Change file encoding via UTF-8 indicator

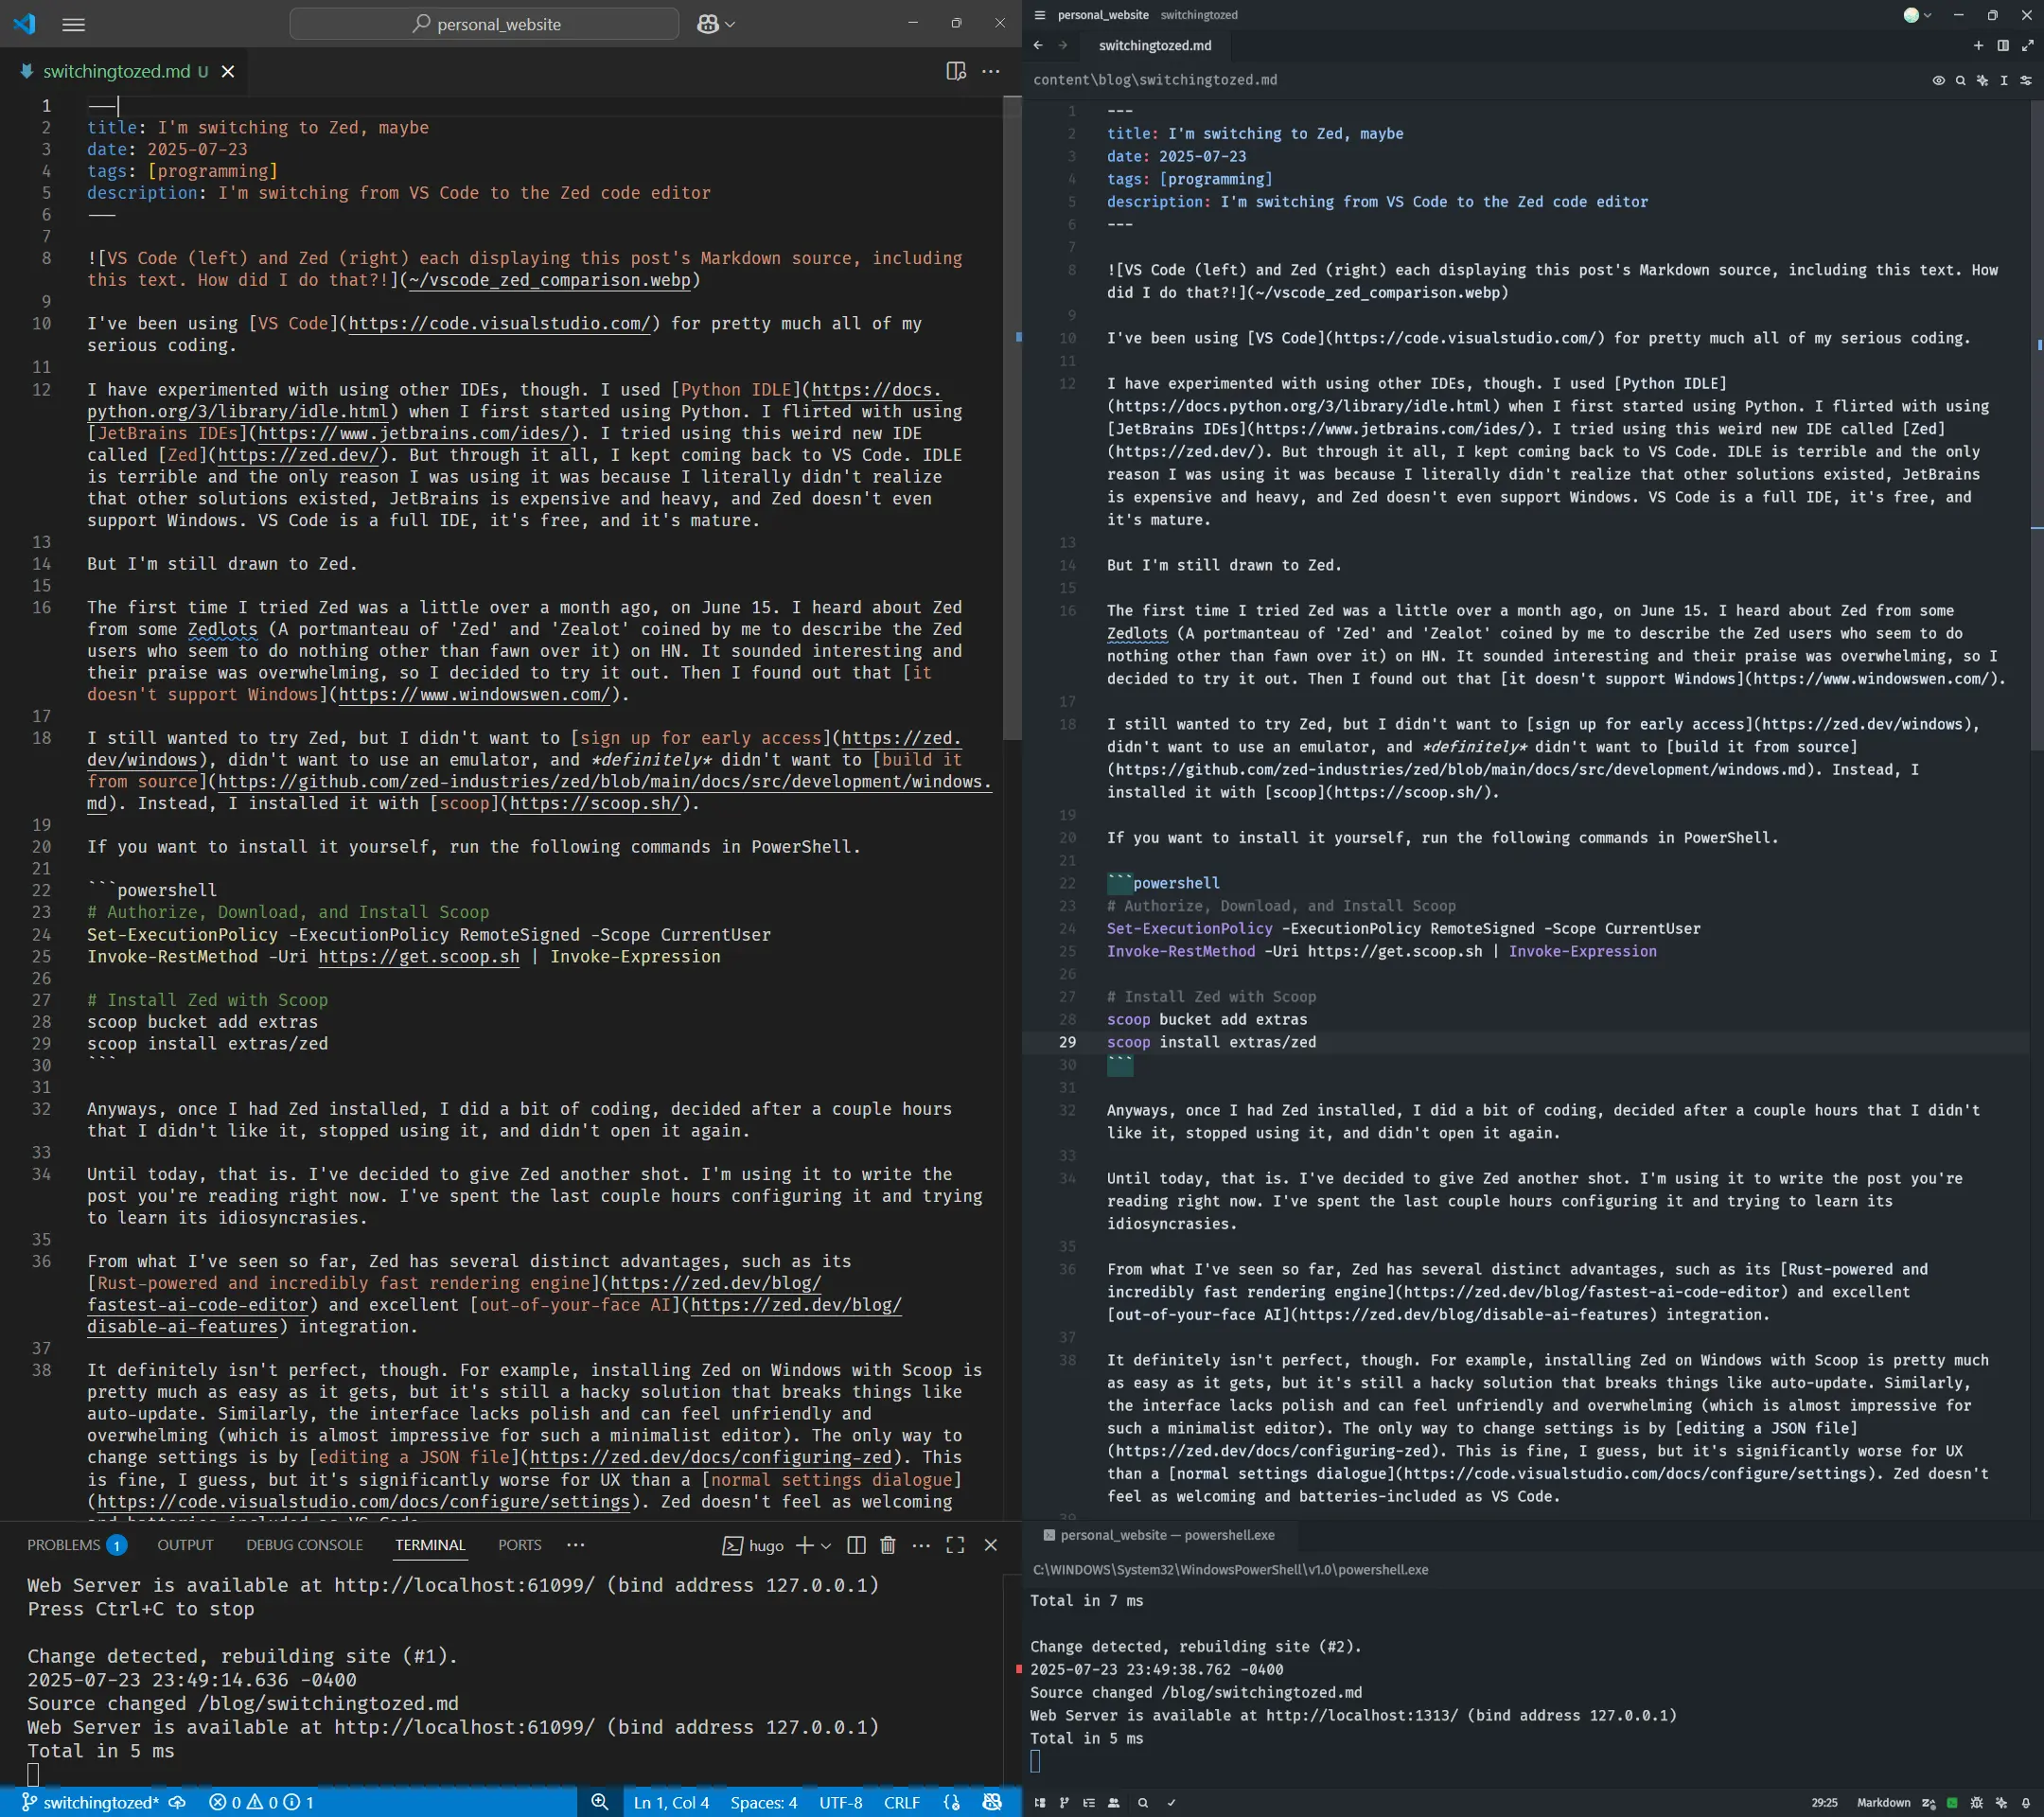pos(841,1802)
